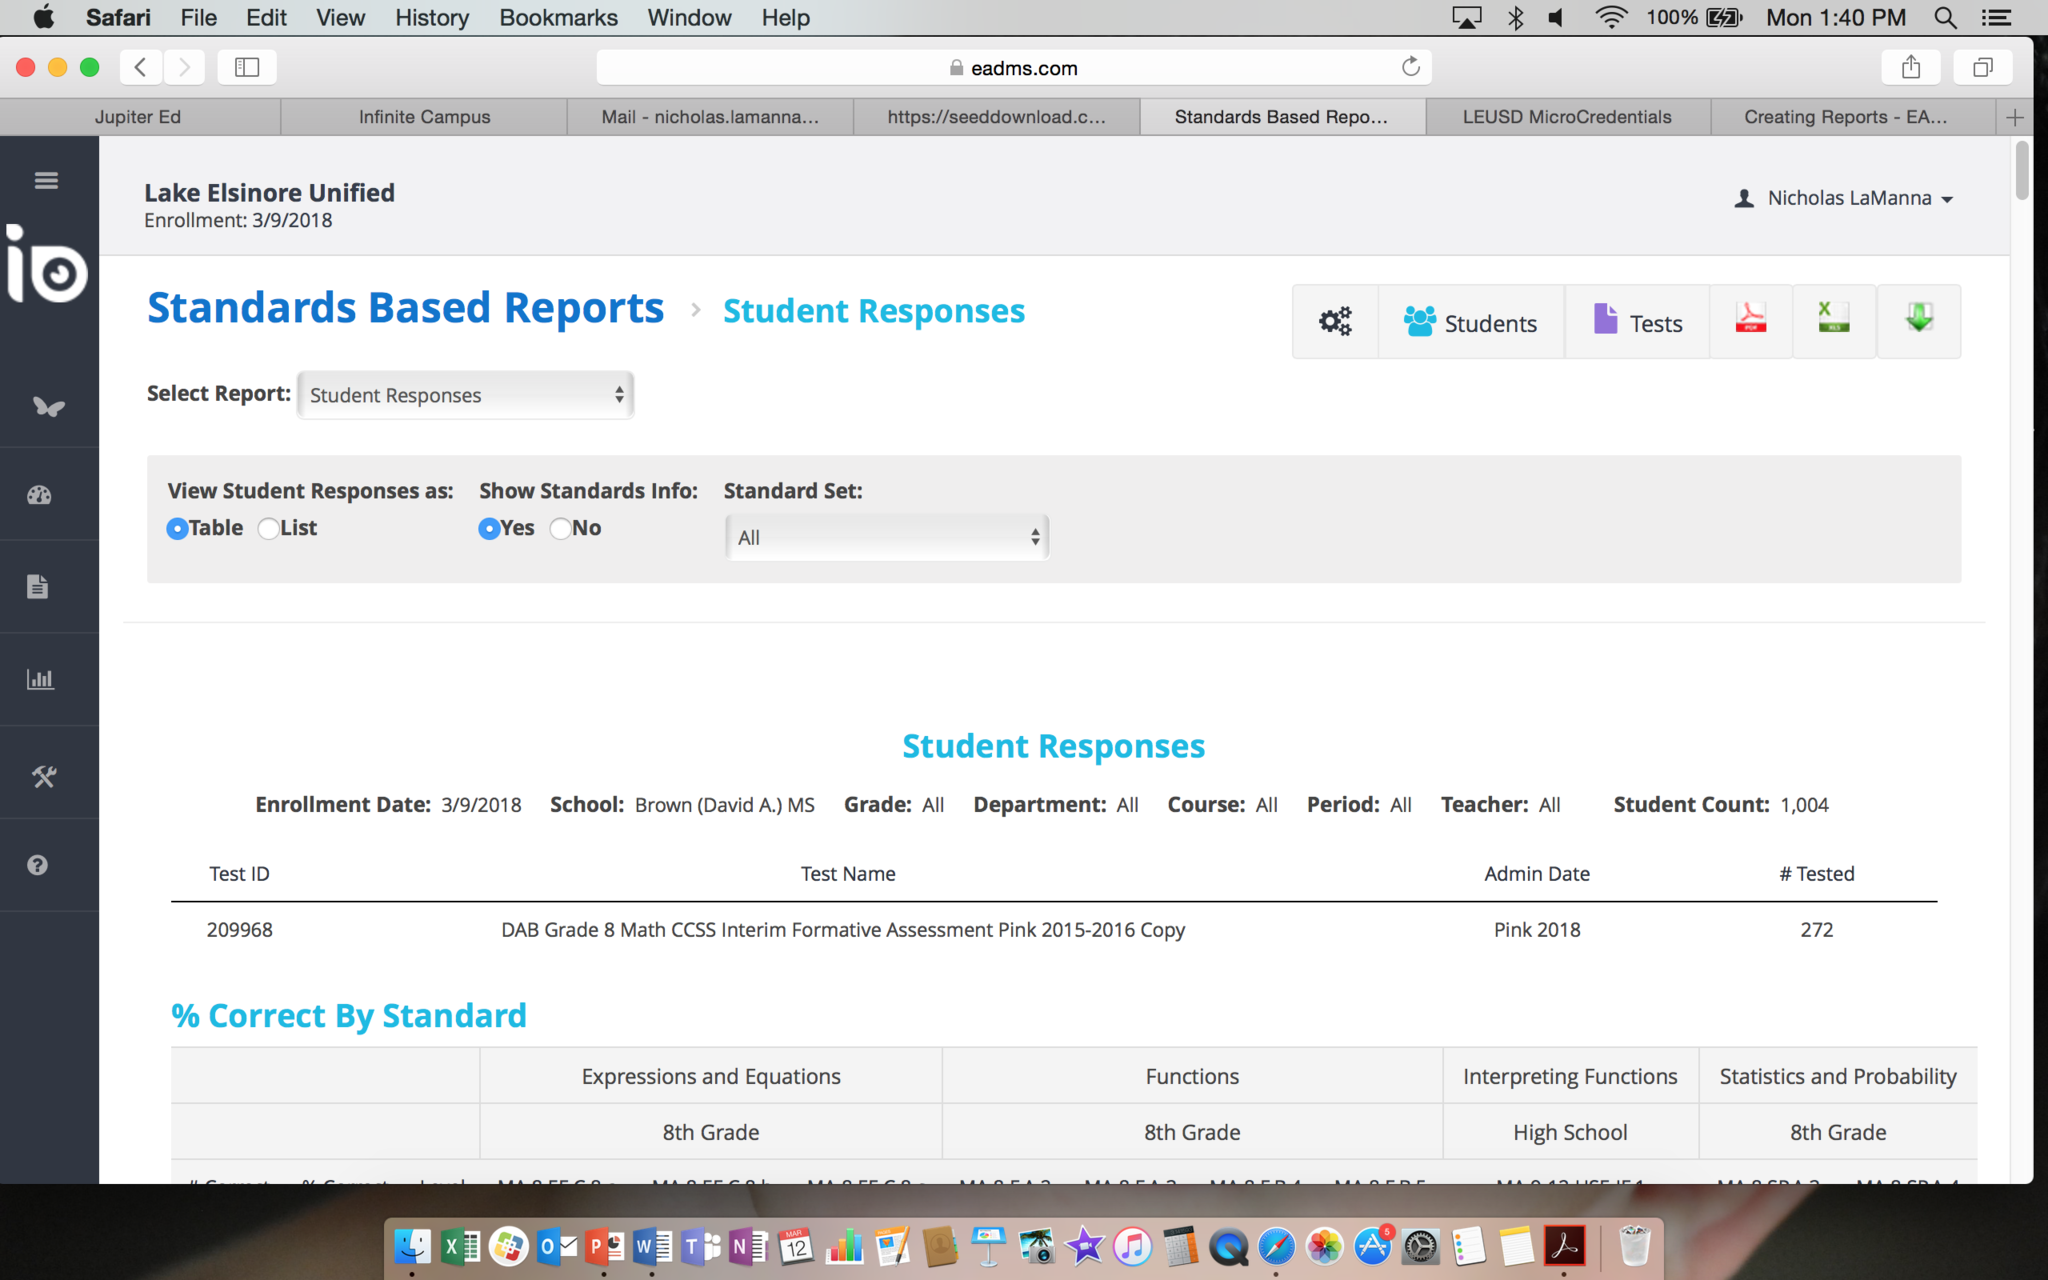This screenshot has height=1280, width=2048.
Task: Export report to Excel icon
Action: pyautogui.click(x=1833, y=320)
